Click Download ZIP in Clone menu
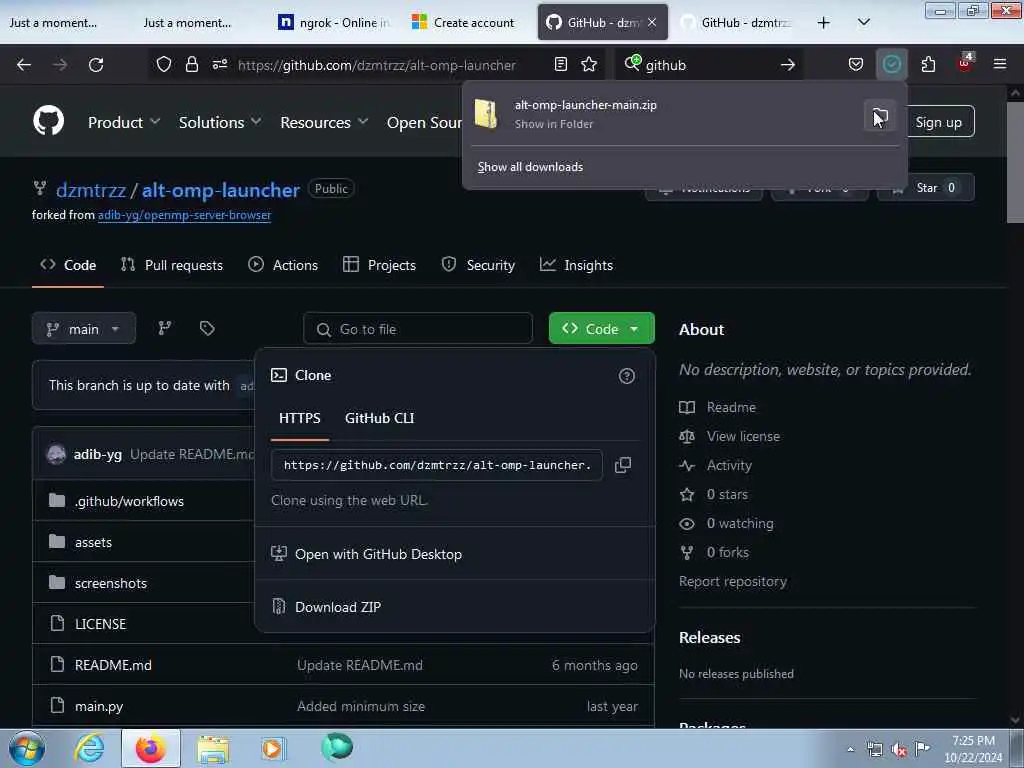 click(x=338, y=607)
